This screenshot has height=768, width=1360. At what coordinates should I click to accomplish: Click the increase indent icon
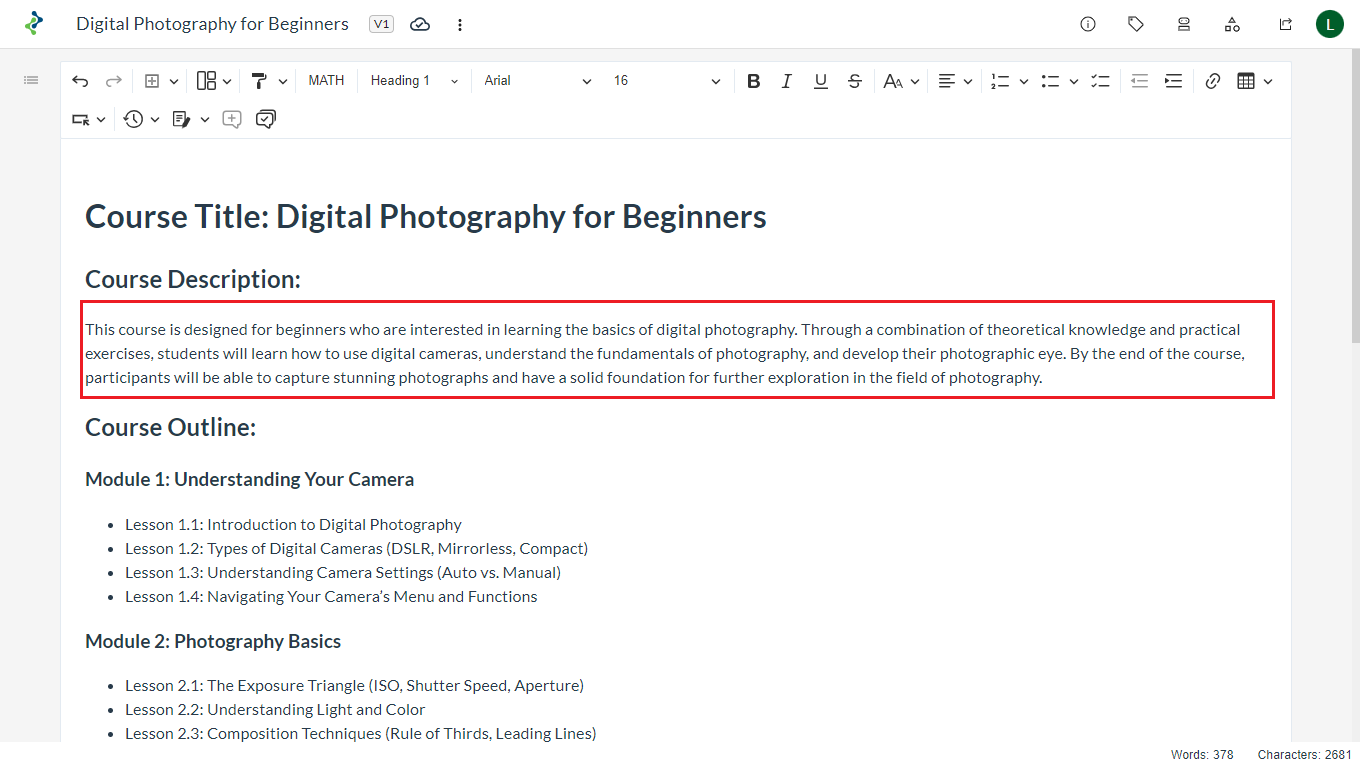[x=1173, y=81]
